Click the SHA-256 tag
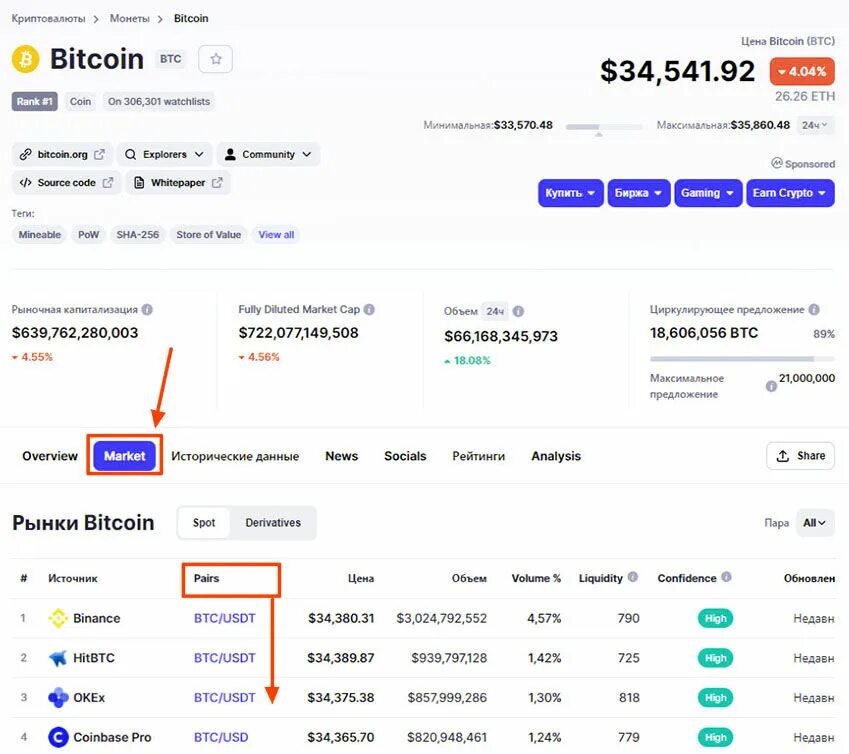The image size is (849, 754). pyautogui.click(x=138, y=235)
